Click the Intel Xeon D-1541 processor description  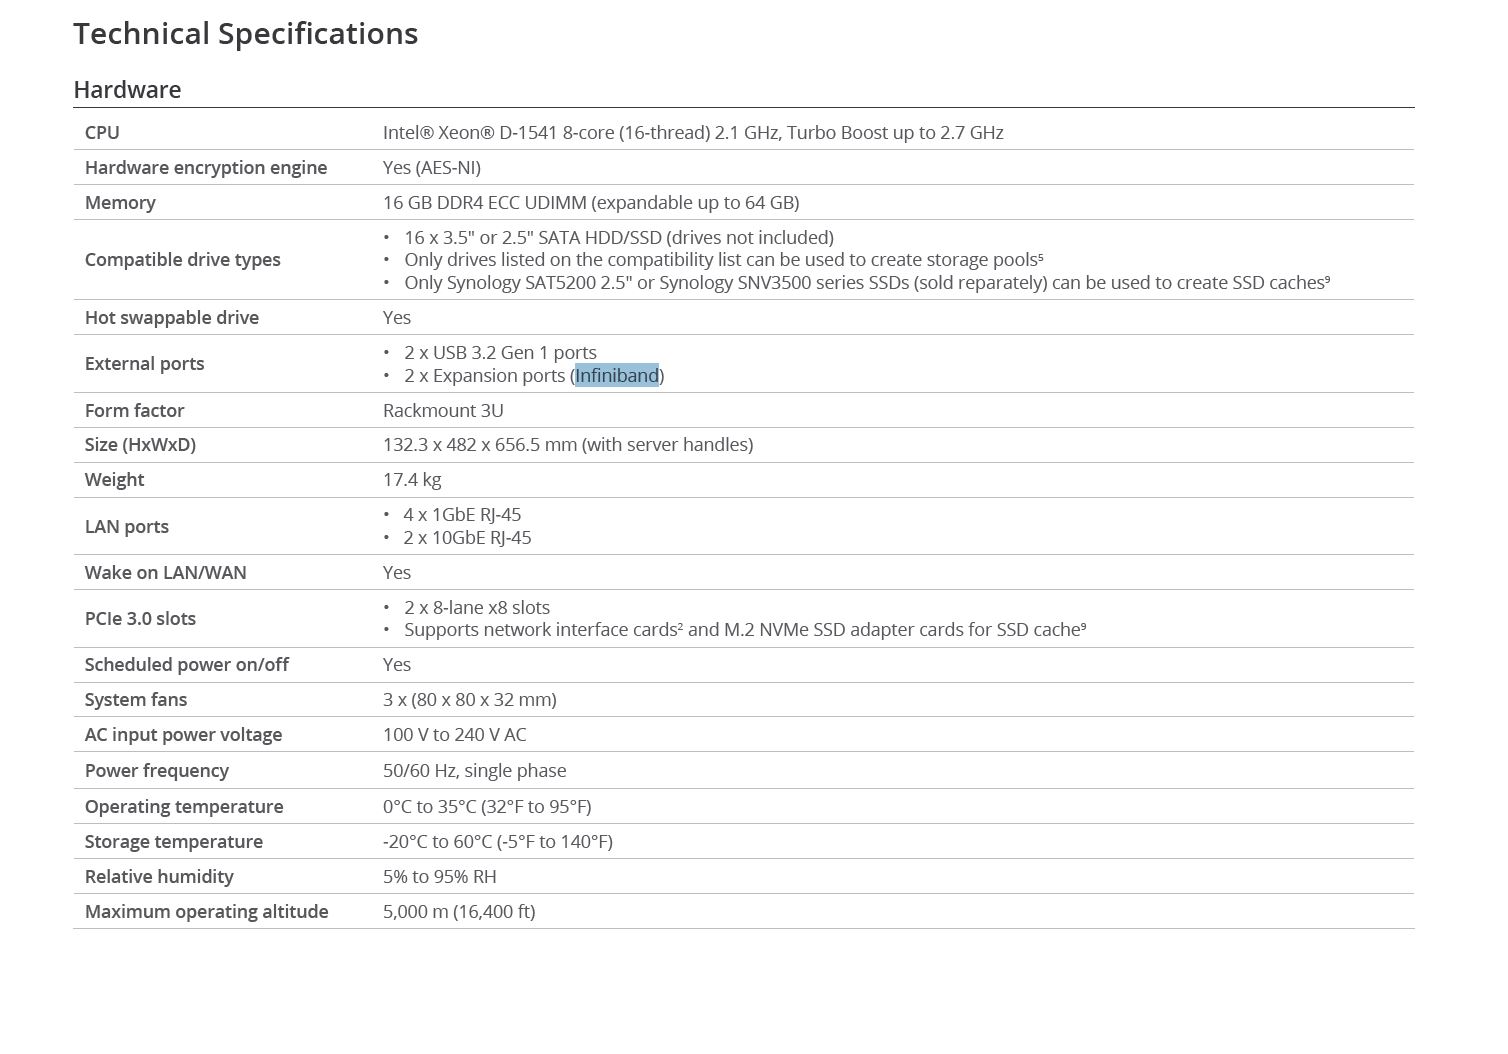(x=692, y=133)
